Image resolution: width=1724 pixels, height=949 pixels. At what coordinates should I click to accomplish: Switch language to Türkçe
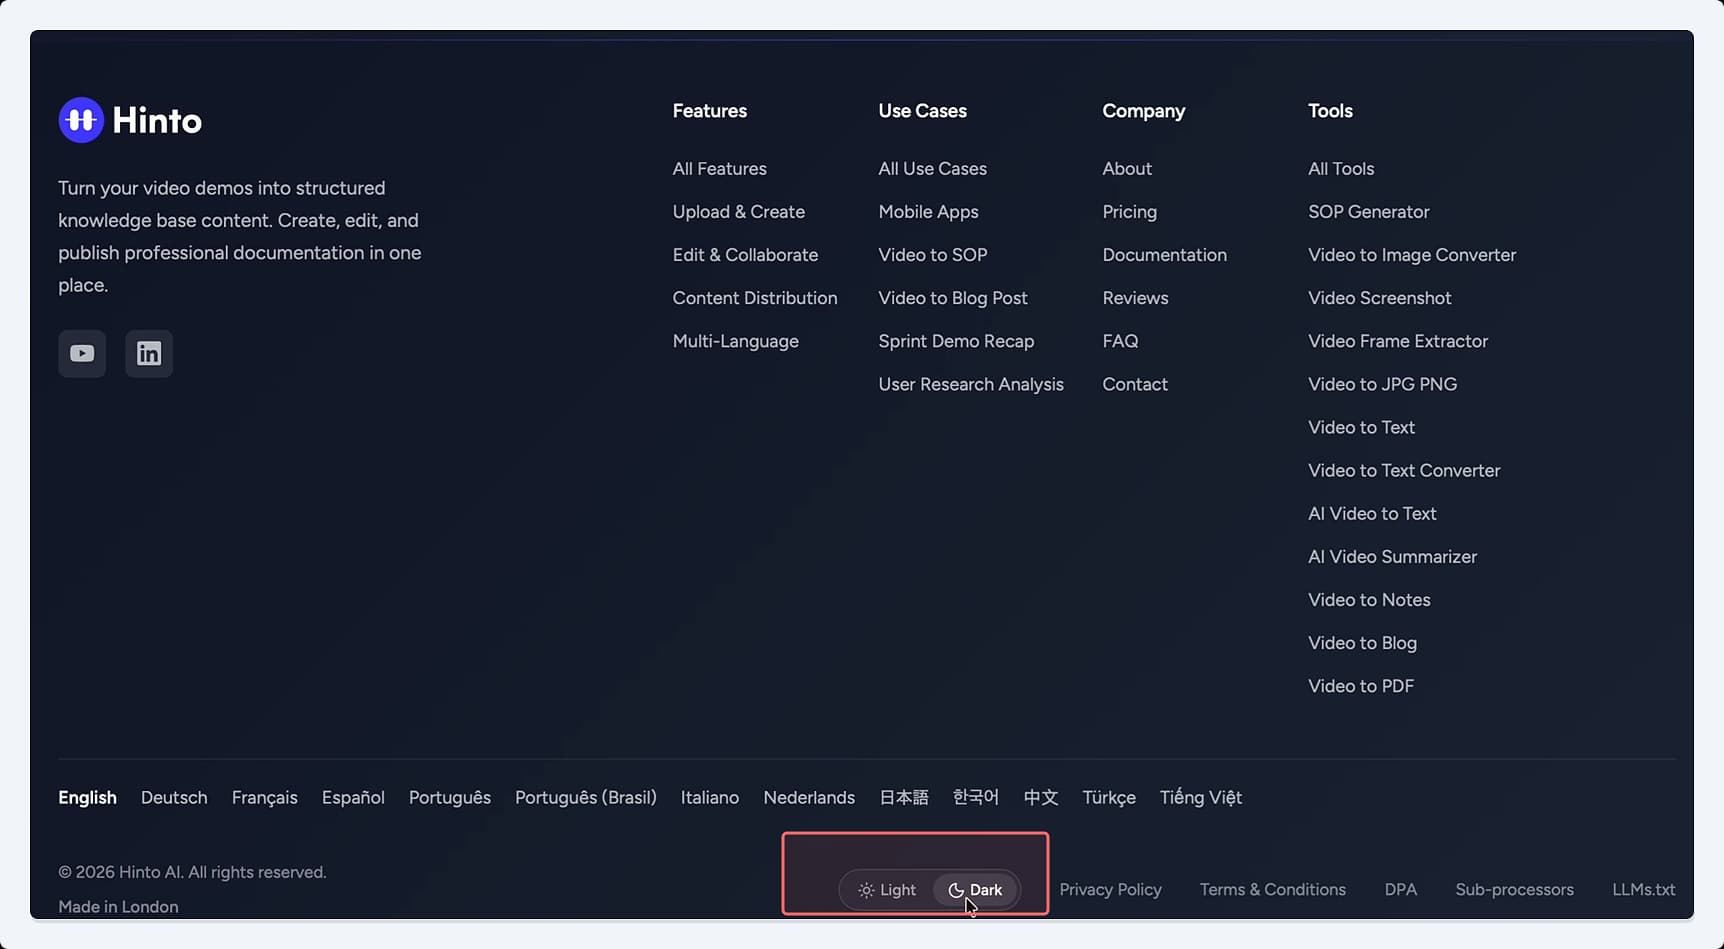click(x=1109, y=798)
